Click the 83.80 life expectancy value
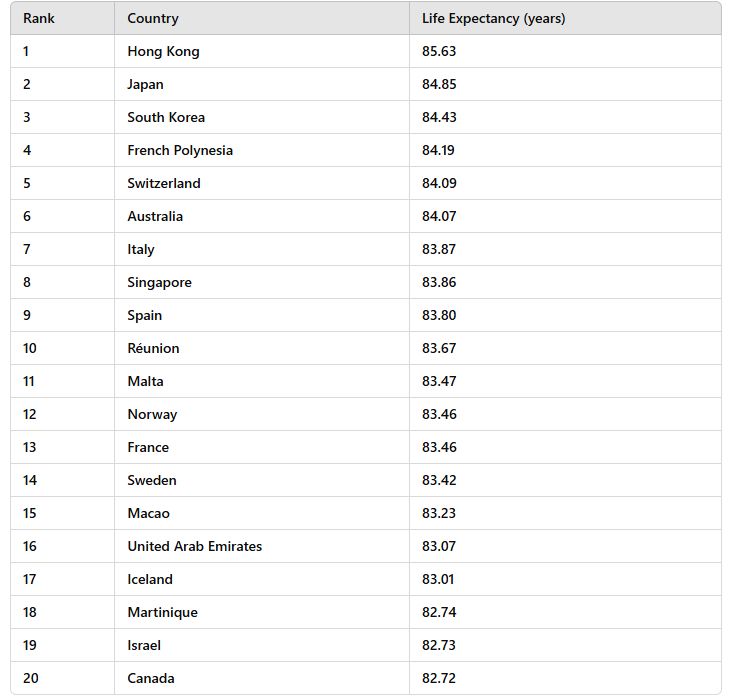This screenshot has width=736, height=698. click(x=439, y=315)
